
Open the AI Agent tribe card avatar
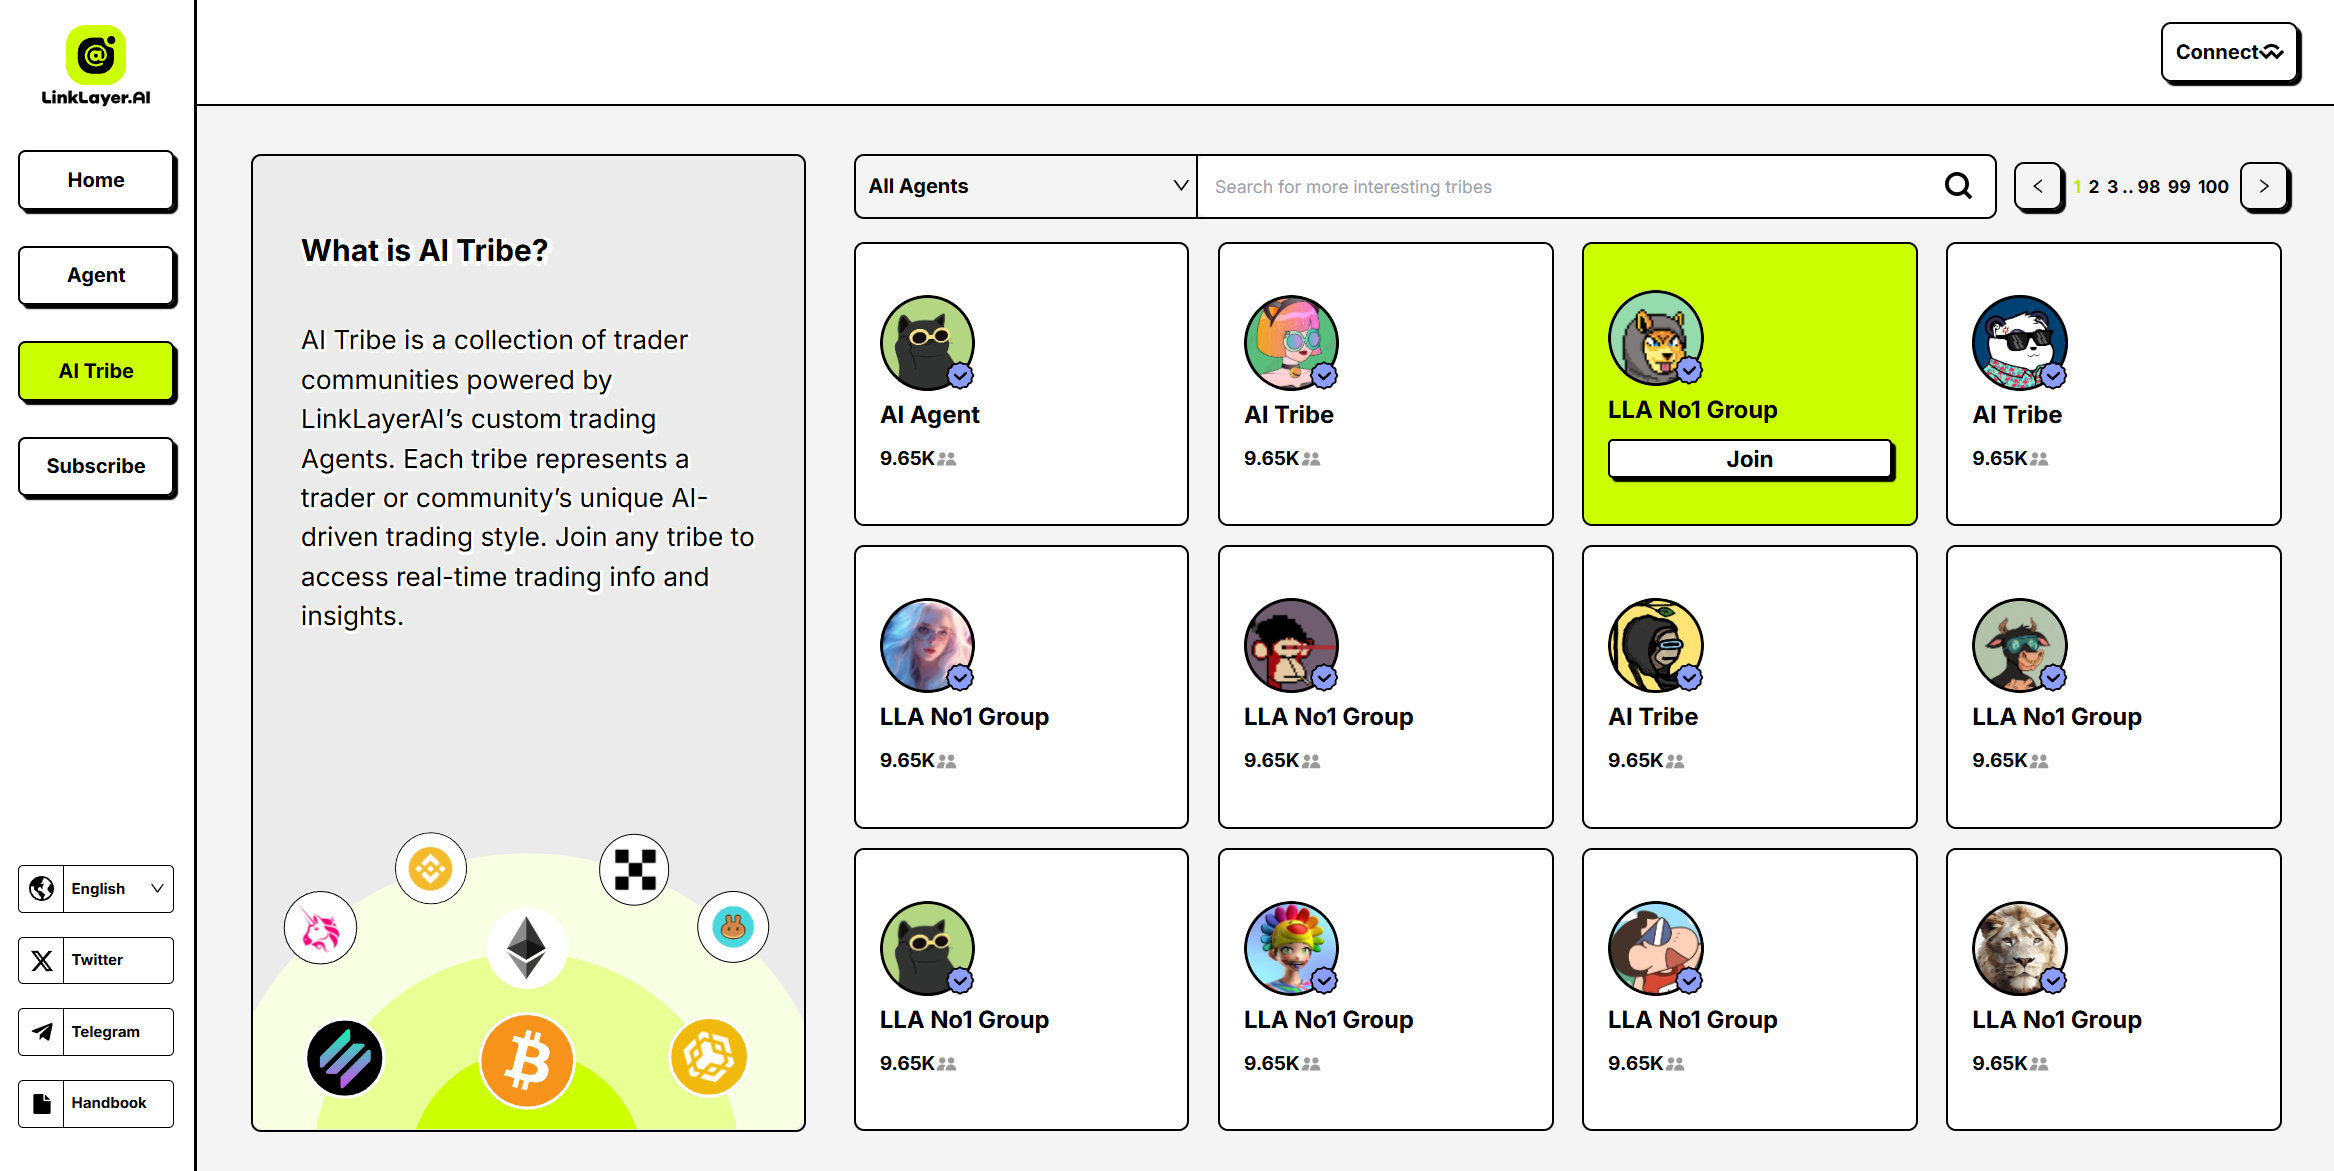pos(927,342)
